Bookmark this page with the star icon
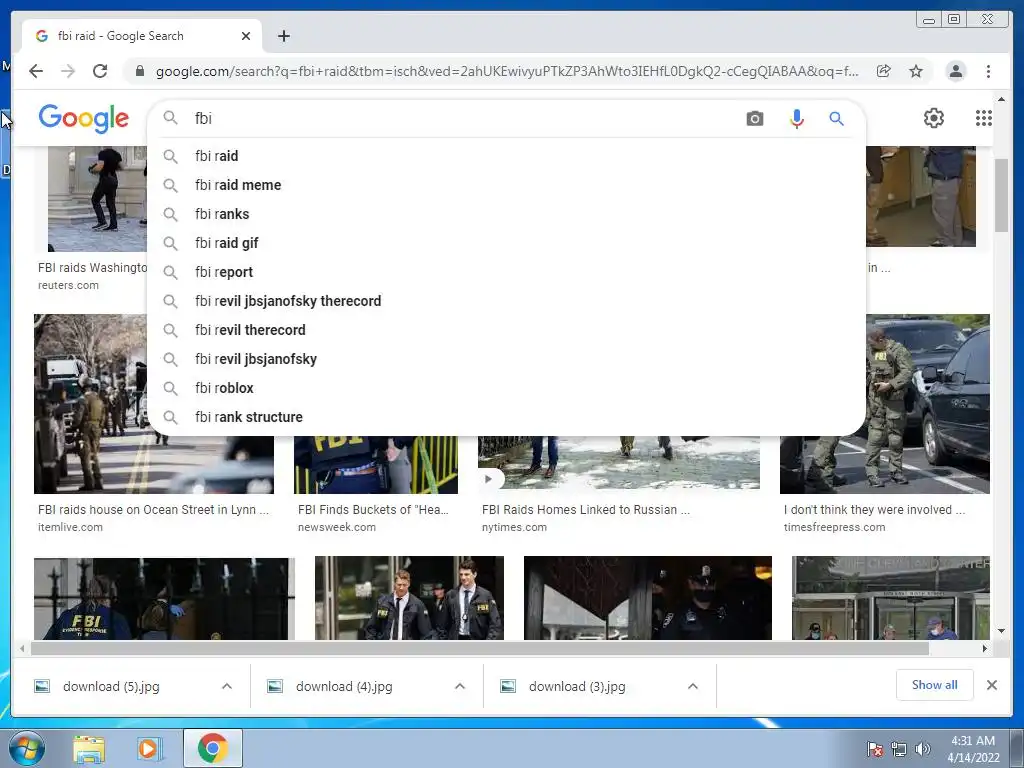Image resolution: width=1024 pixels, height=768 pixels. 916,71
